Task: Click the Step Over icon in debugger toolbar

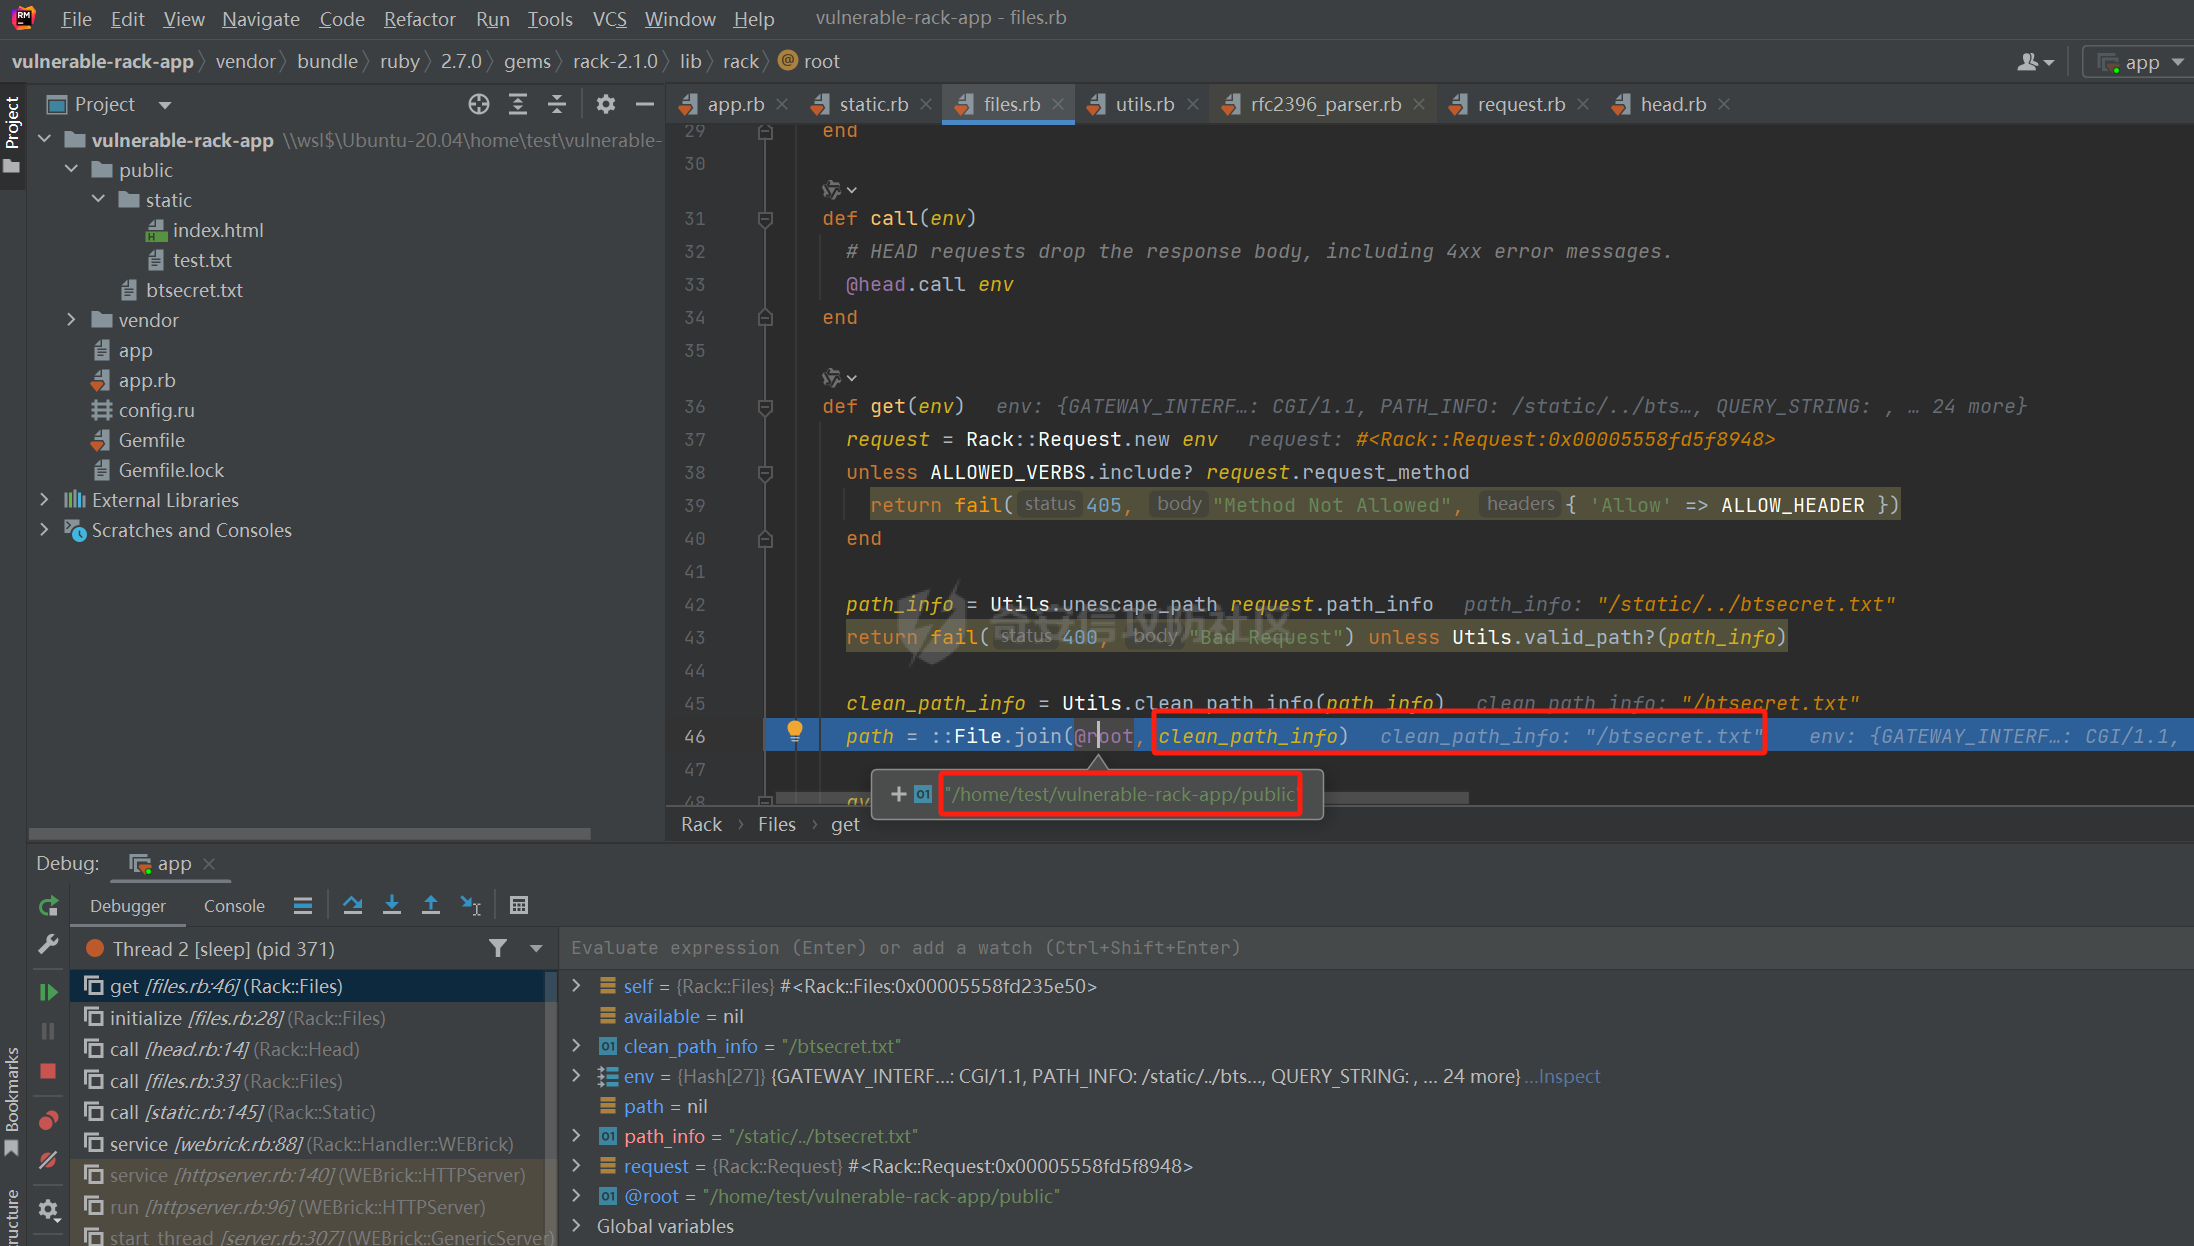Action: tap(352, 906)
